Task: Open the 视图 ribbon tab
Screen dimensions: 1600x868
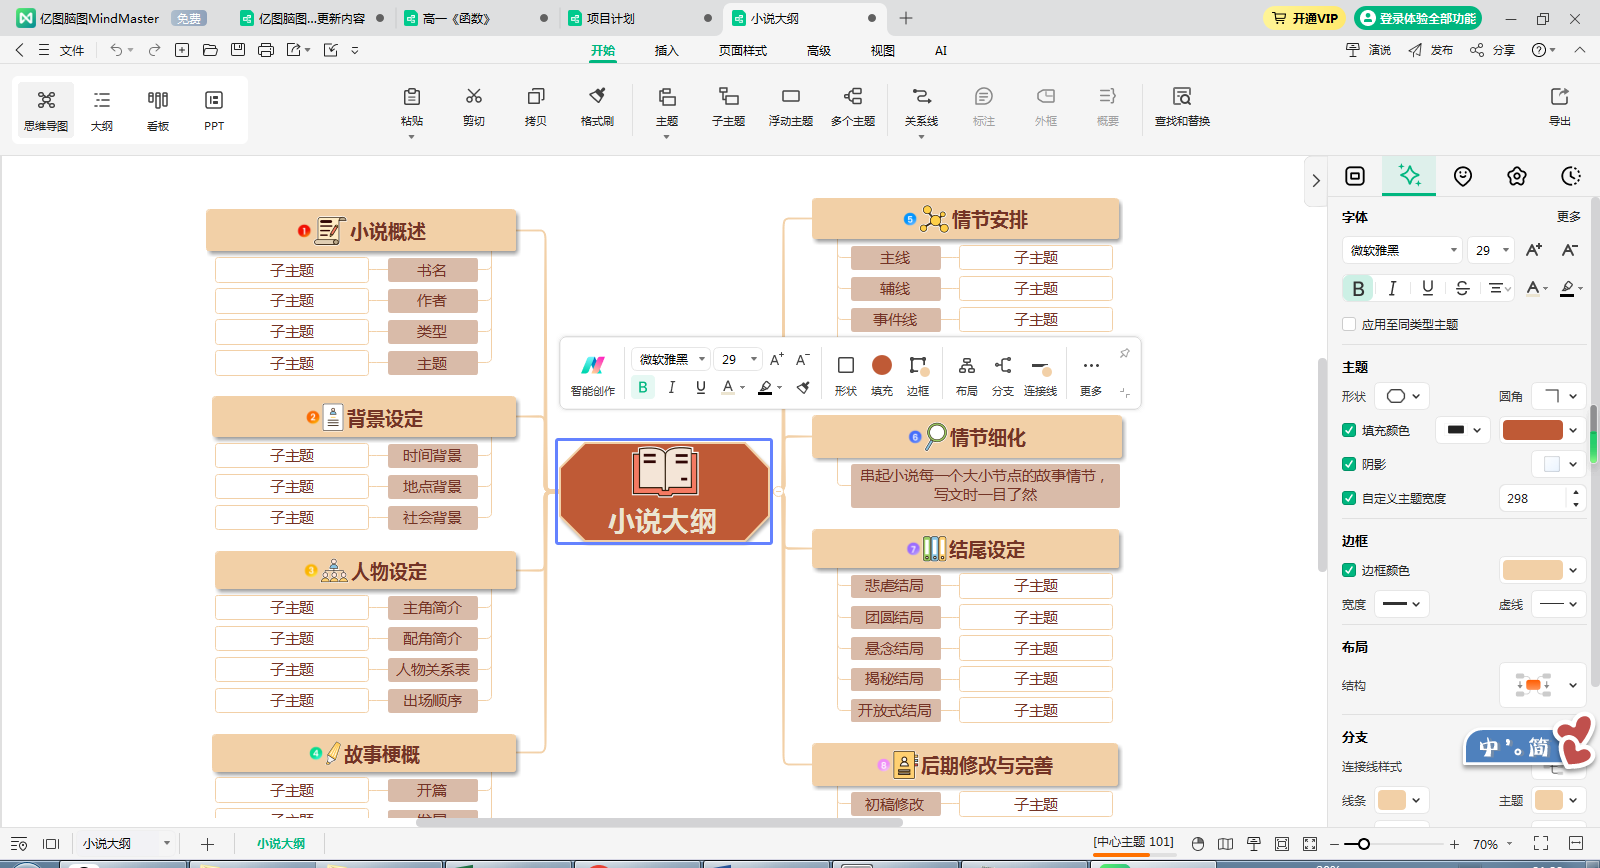Action: [x=883, y=50]
